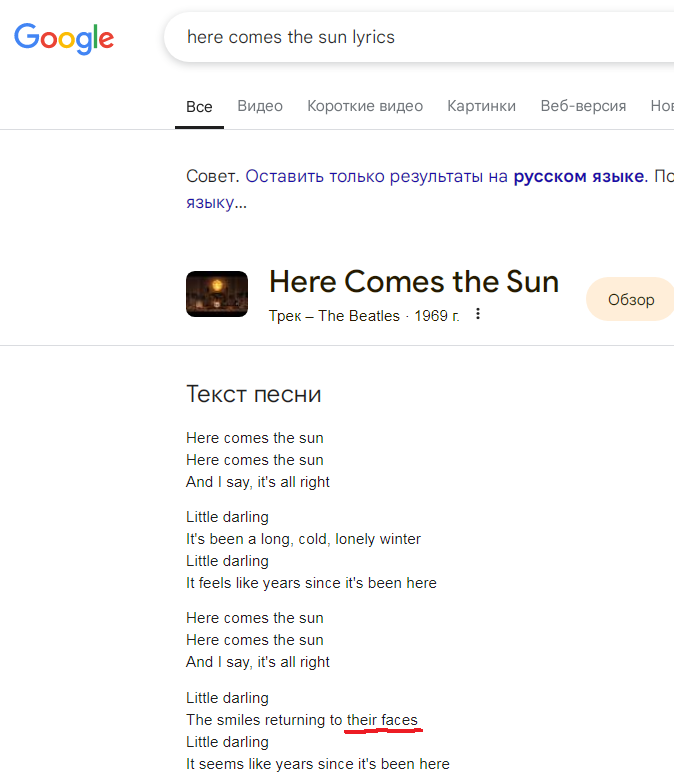Image resolution: width=674 pixels, height=780 pixels.
Task: Switch to the Видео tab
Action: [x=260, y=106]
